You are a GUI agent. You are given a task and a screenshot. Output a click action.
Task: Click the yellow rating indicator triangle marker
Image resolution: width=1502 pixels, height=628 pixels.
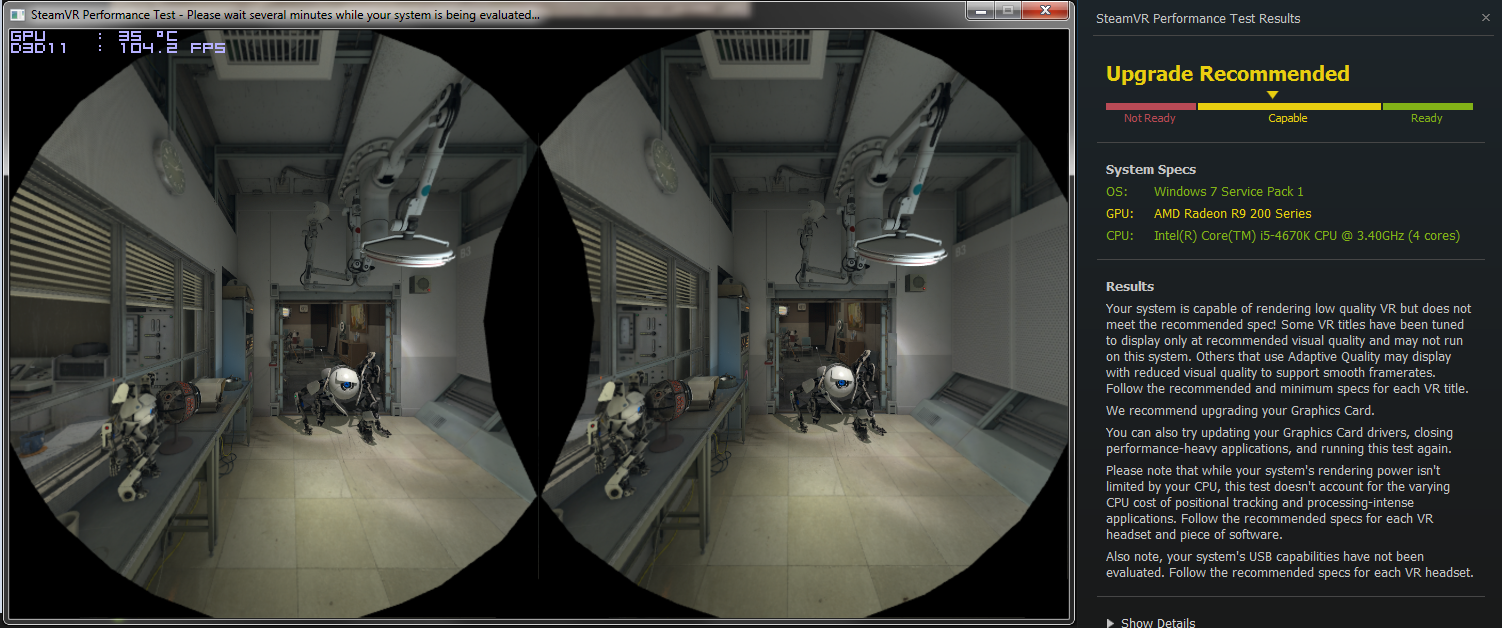pyautogui.click(x=1272, y=95)
